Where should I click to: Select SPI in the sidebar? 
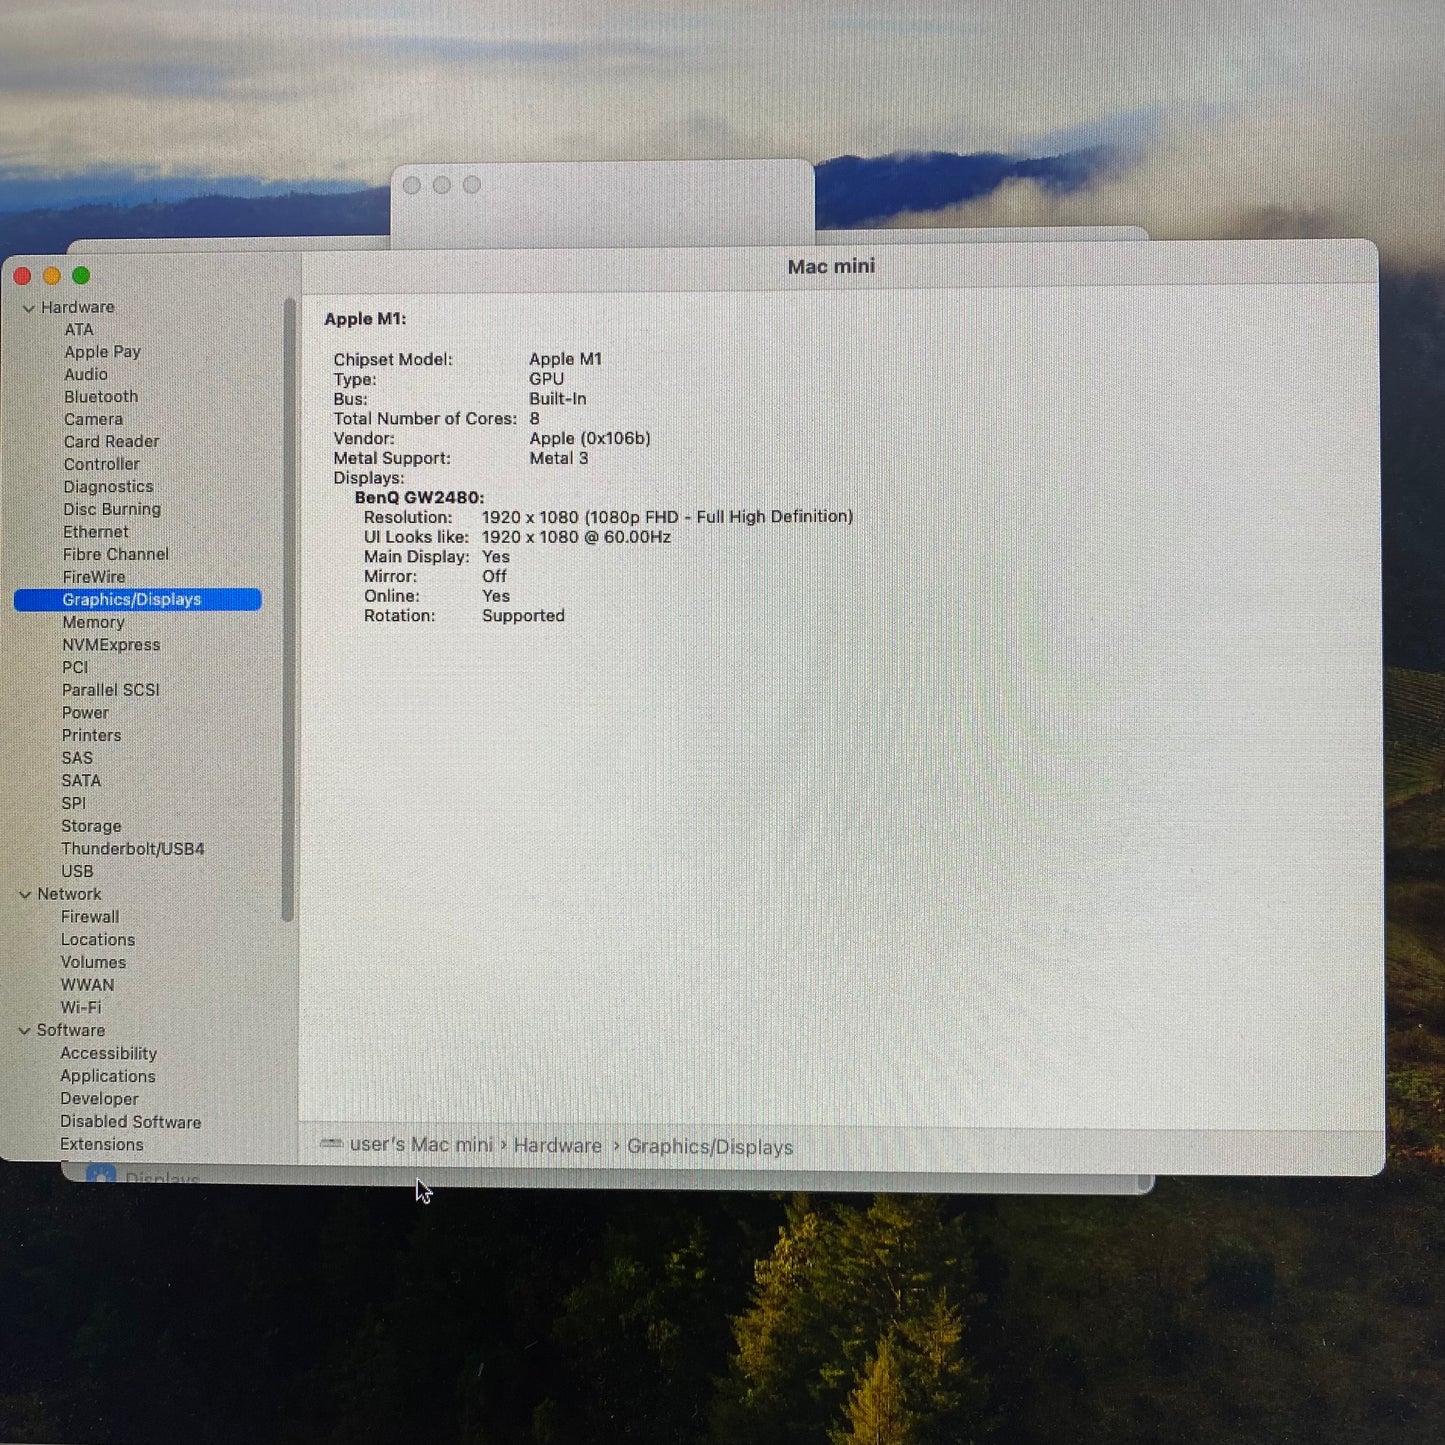pyautogui.click(x=74, y=804)
